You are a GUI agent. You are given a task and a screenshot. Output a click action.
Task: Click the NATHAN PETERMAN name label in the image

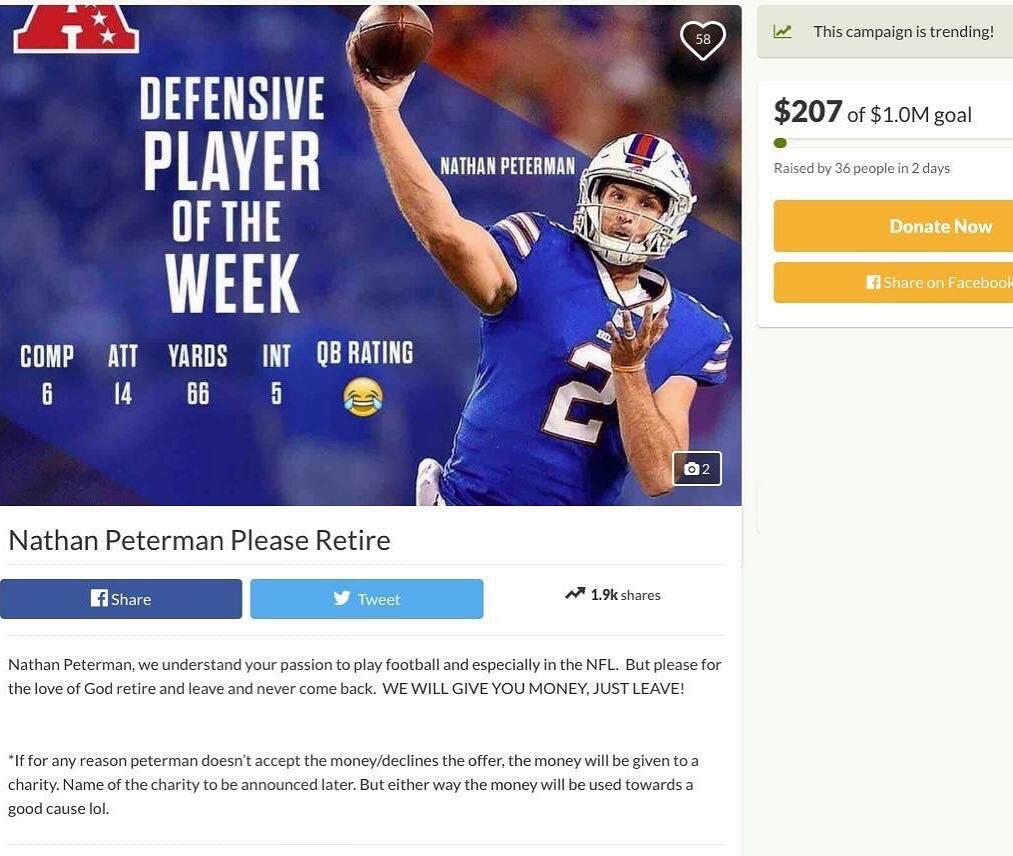(507, 166)
